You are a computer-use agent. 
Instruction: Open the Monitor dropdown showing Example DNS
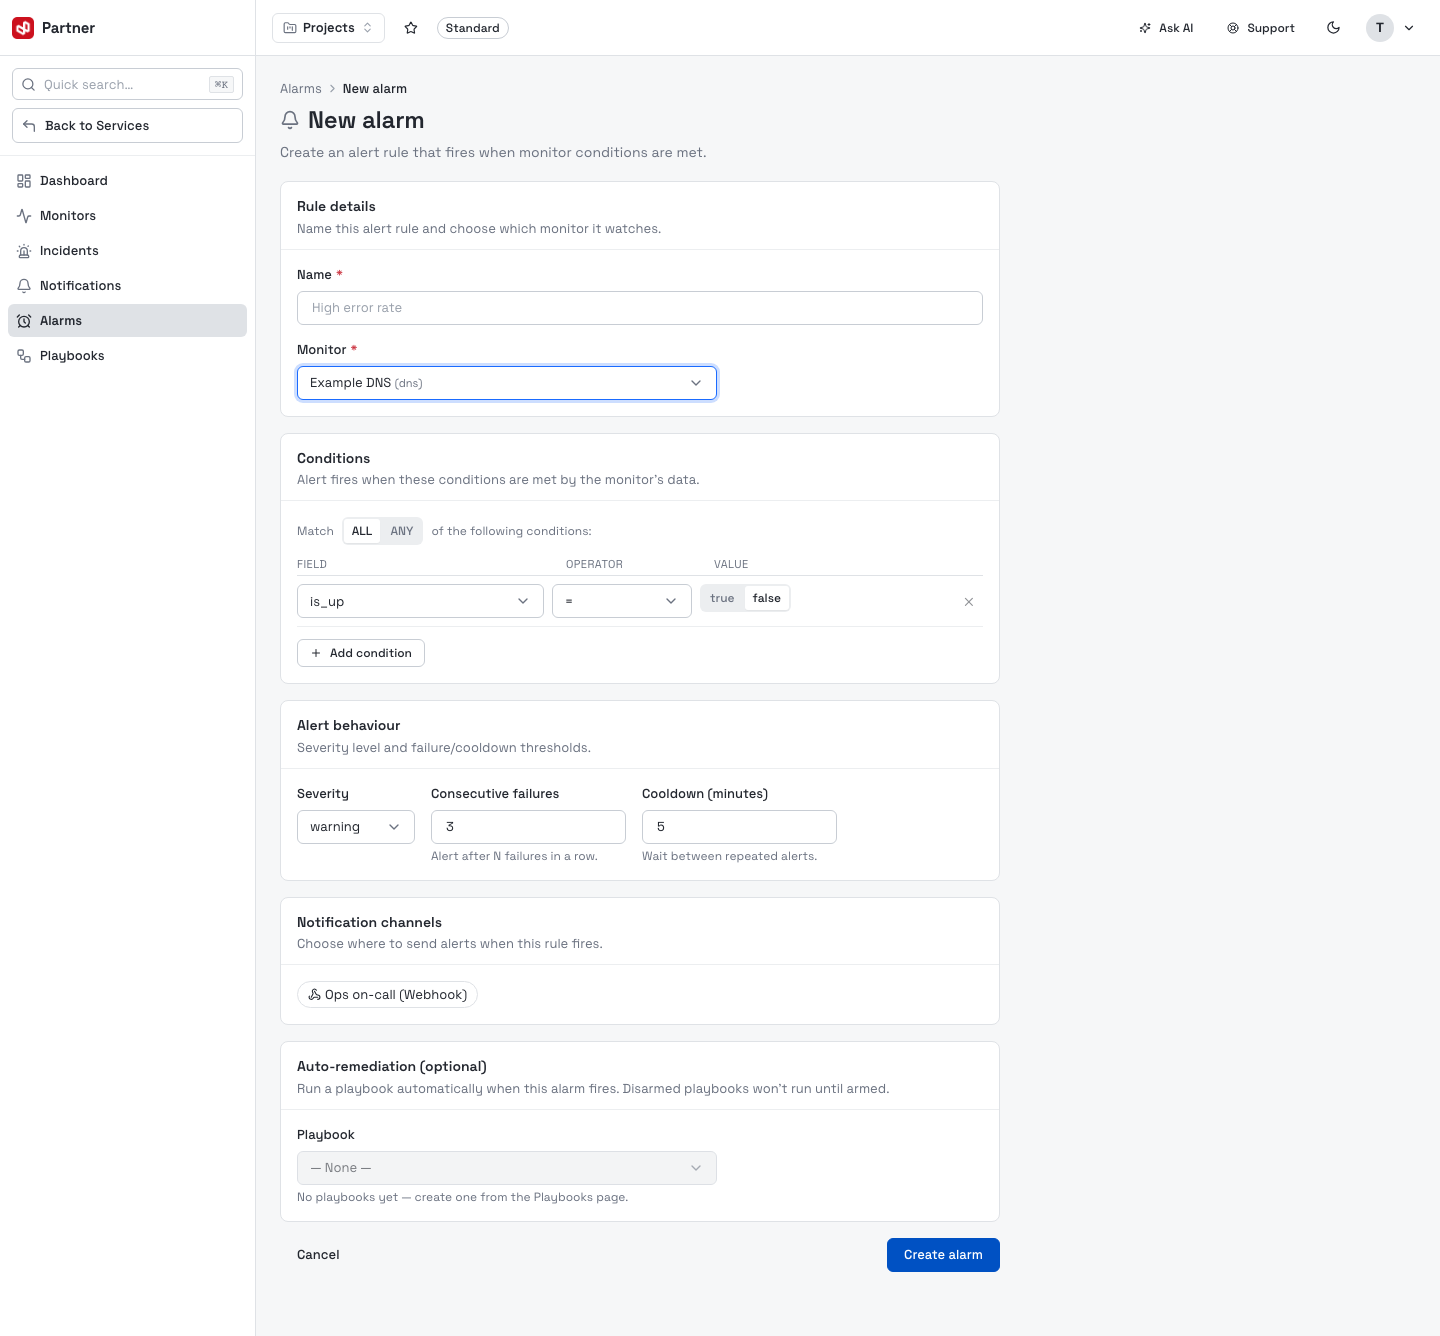click(507, 383)
